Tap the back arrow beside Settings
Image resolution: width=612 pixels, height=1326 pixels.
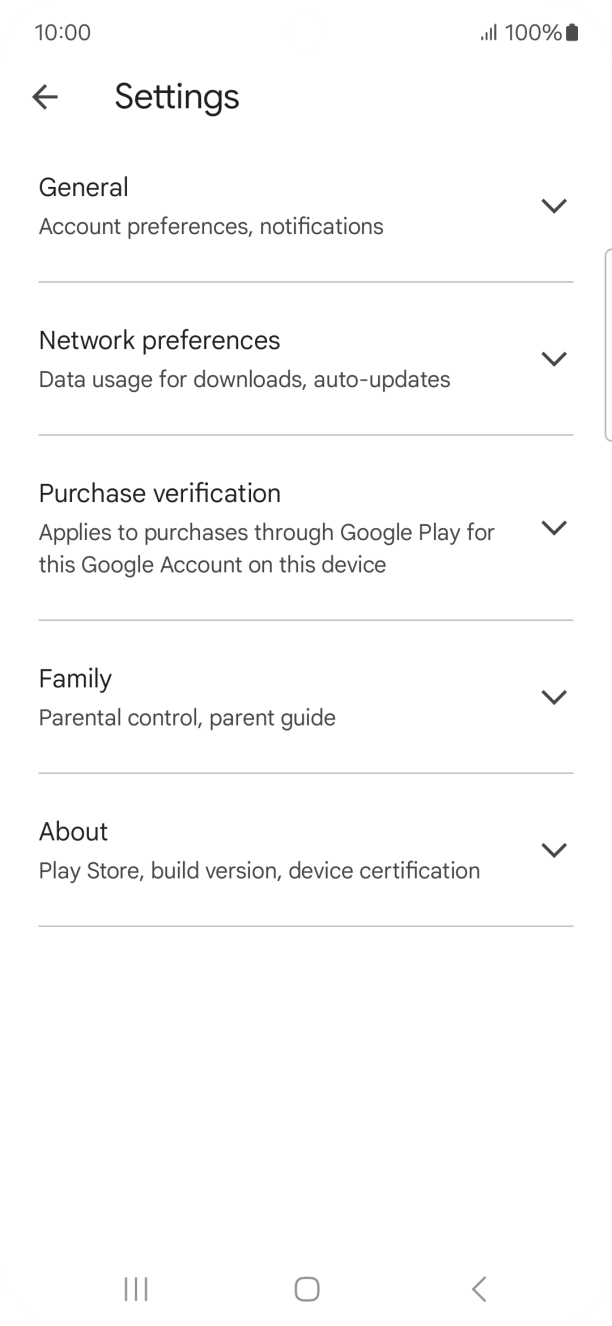(45, 97)
